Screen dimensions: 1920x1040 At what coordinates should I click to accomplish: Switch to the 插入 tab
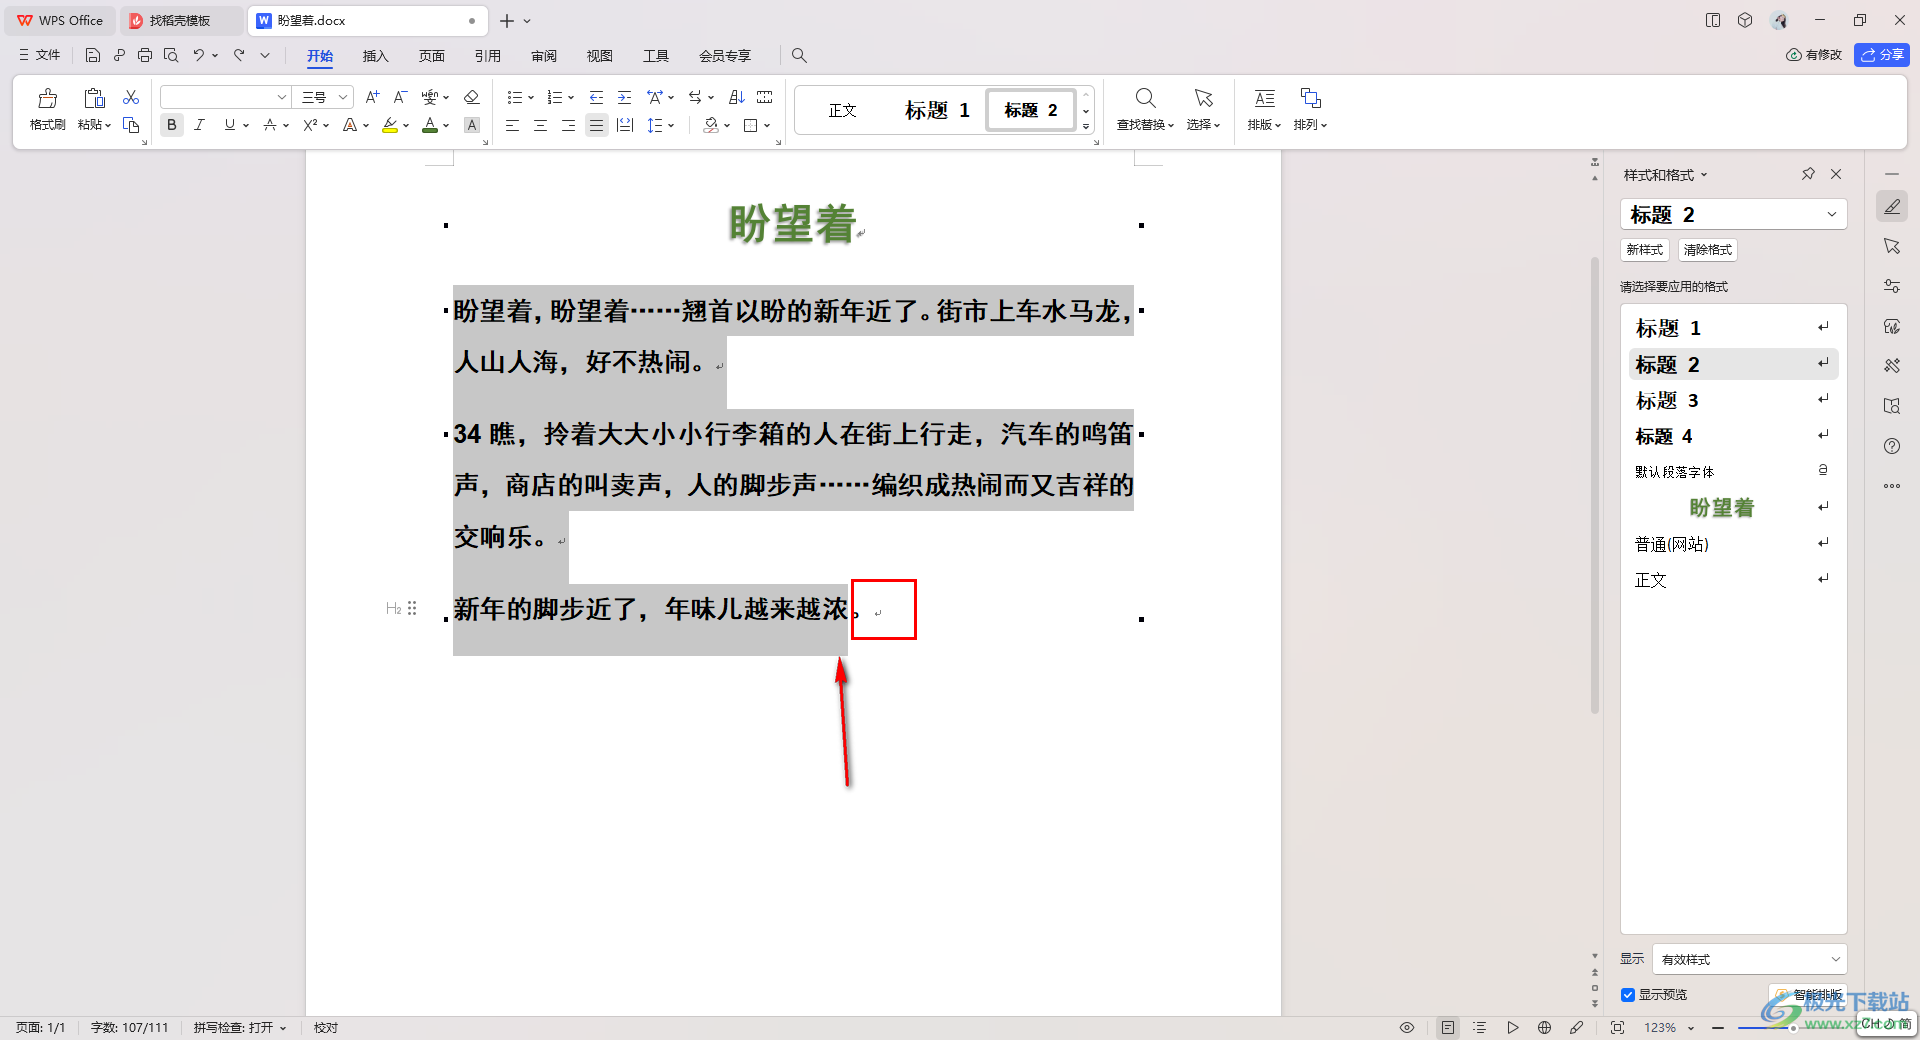coord(375,56)
